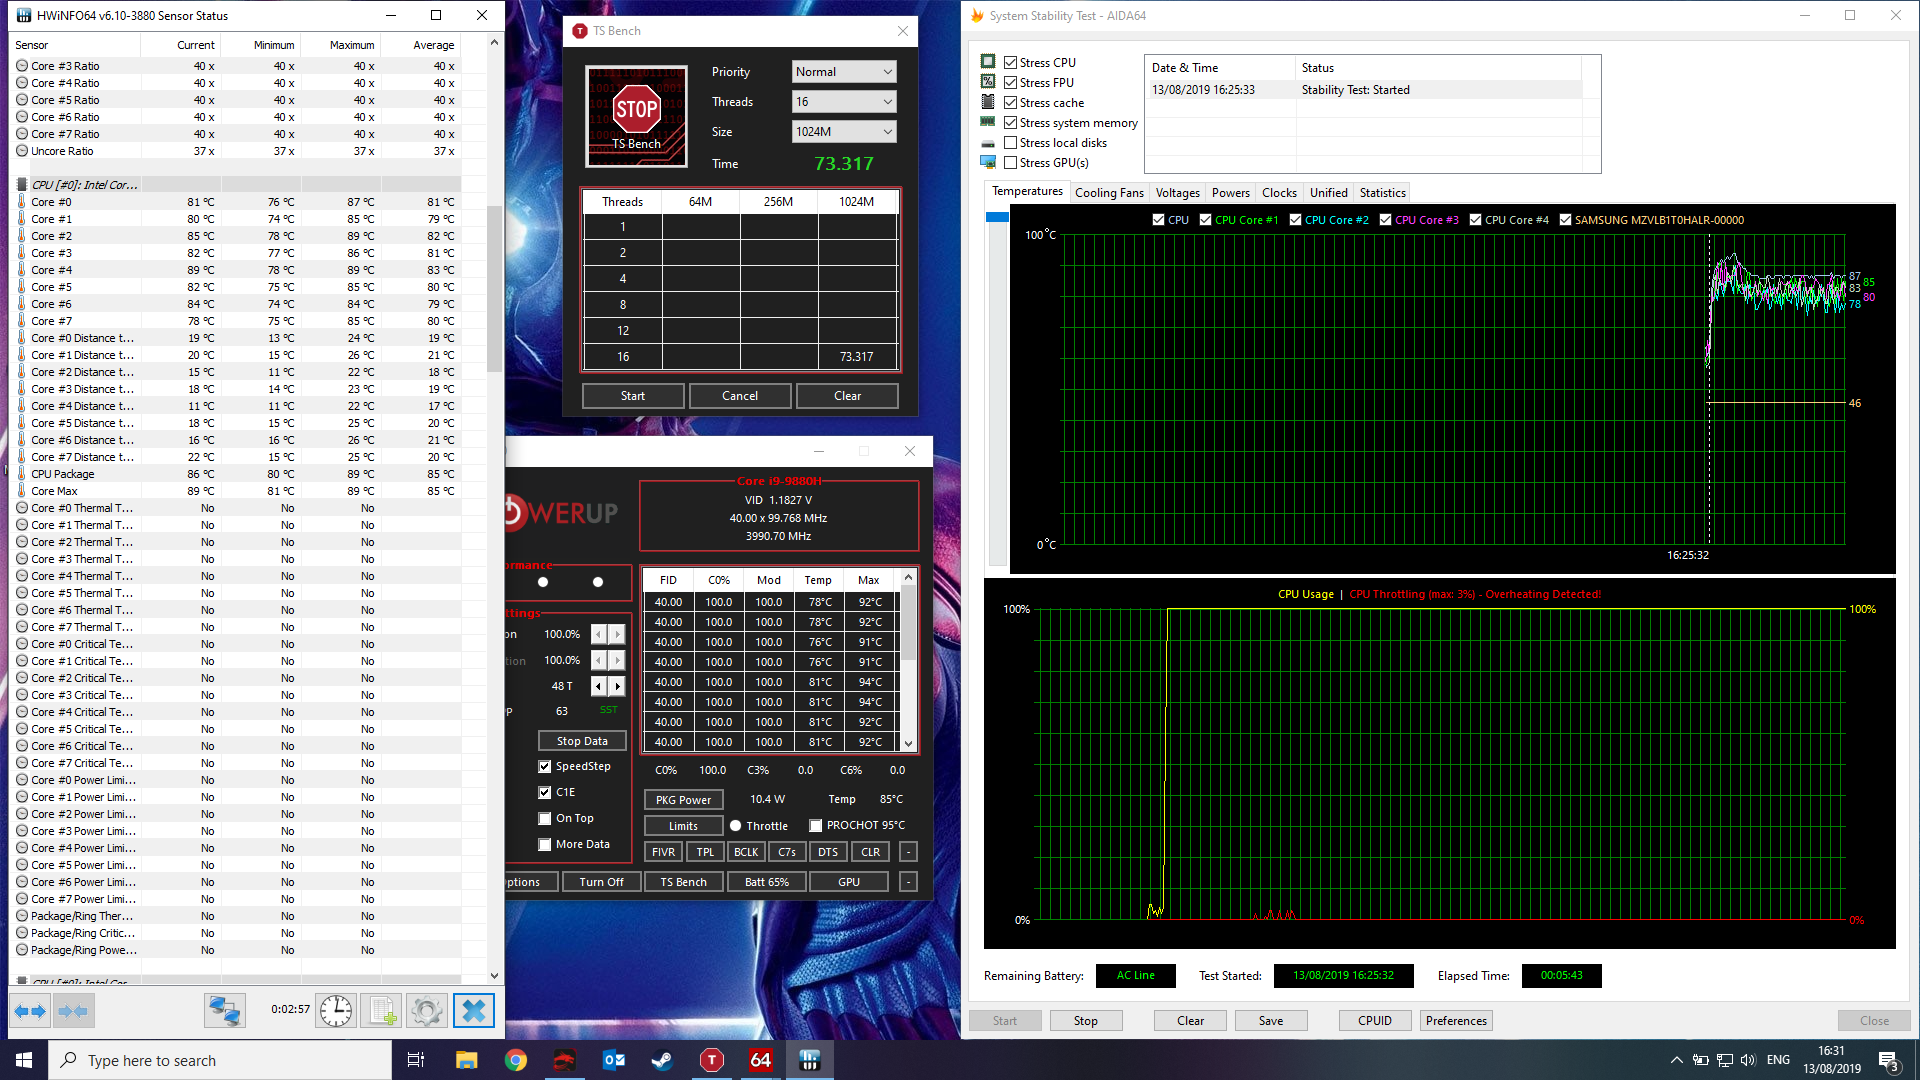Click ThrottleStop core table scroll up arrow
This screenshot has width=1920, height=1080.
908,578
